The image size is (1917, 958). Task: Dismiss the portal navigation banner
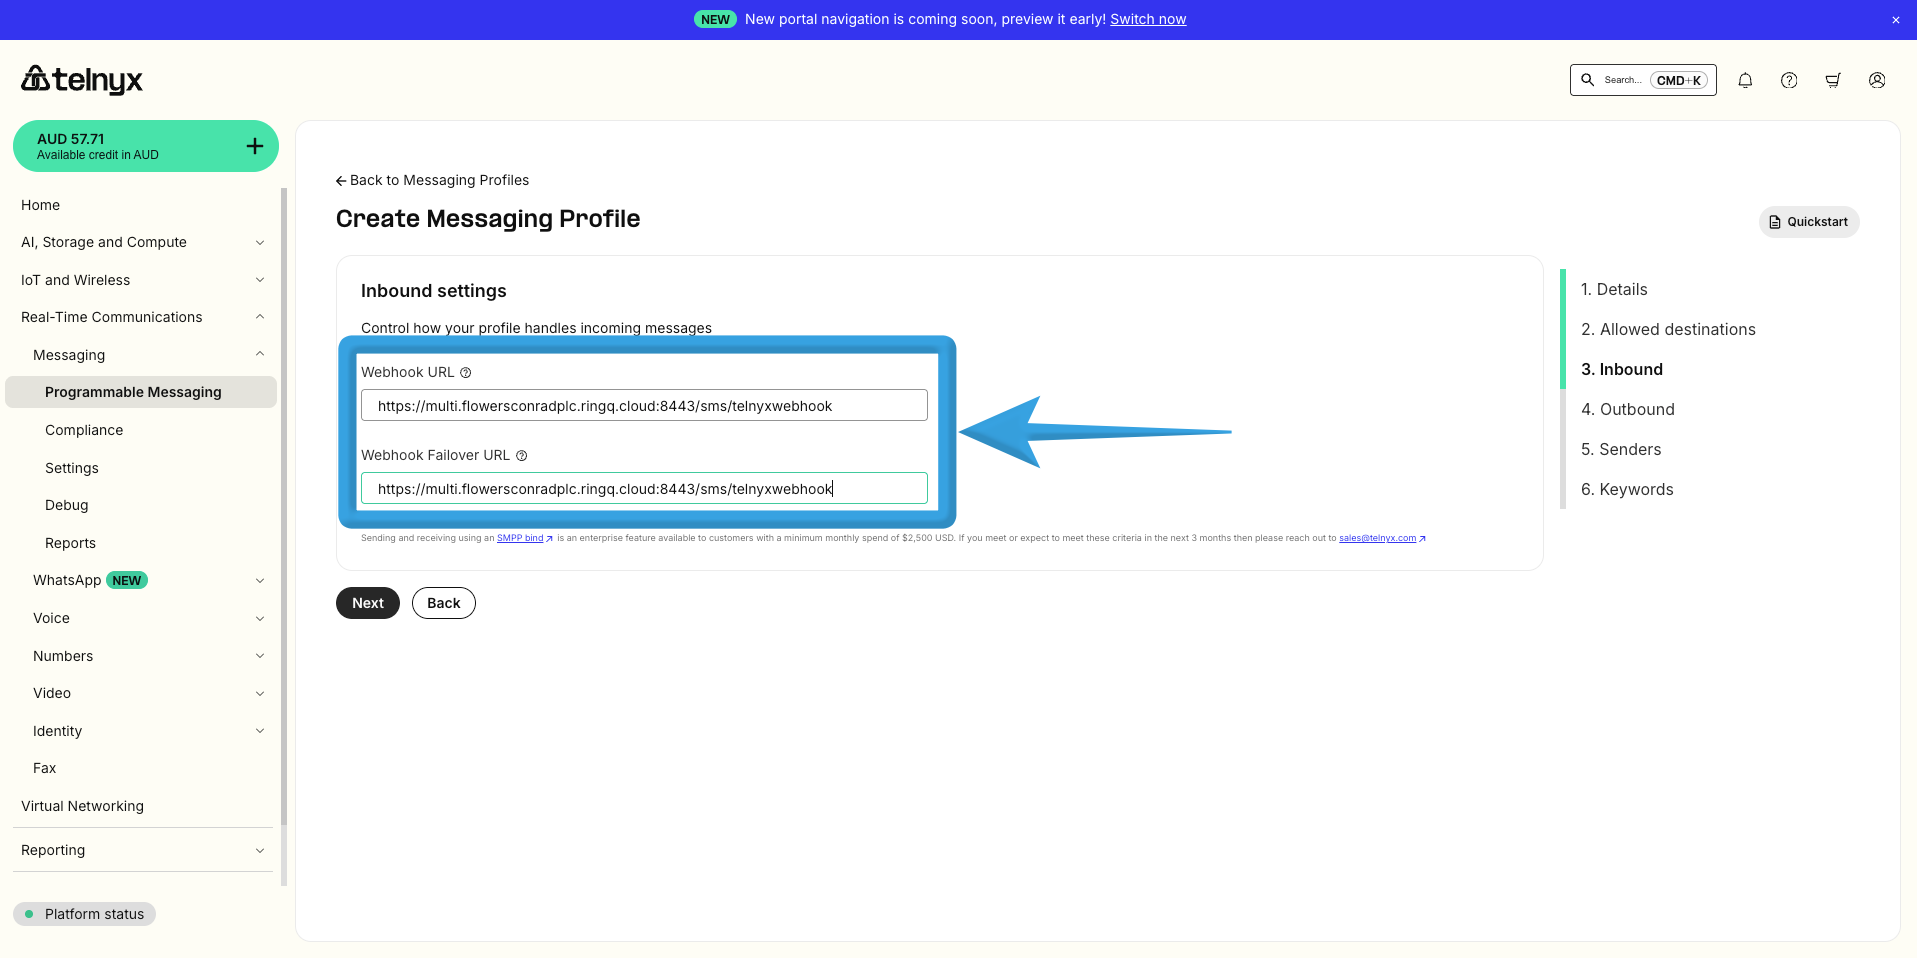coord(1895,19)
